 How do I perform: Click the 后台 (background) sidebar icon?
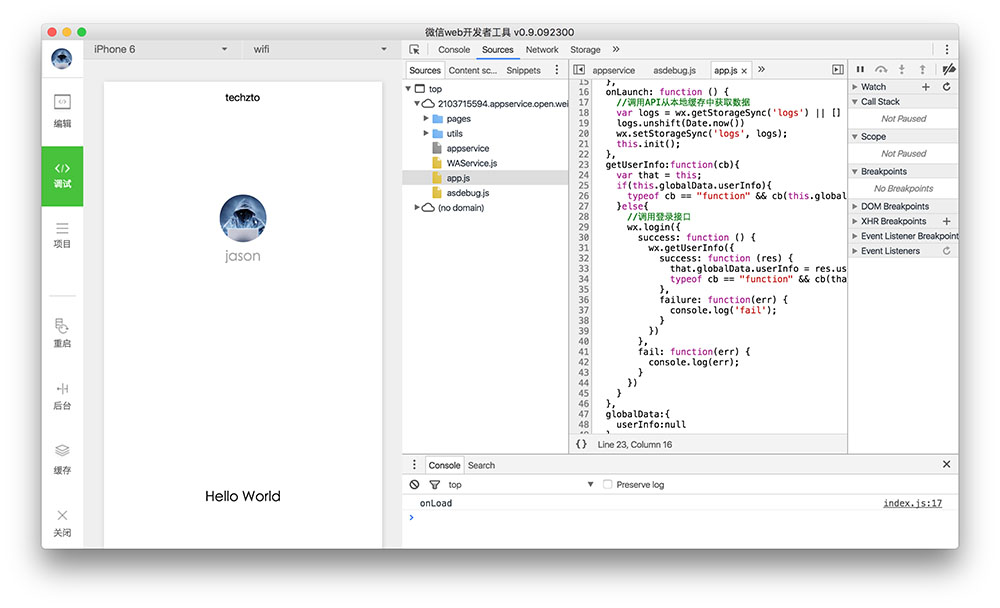click(62, 396)
